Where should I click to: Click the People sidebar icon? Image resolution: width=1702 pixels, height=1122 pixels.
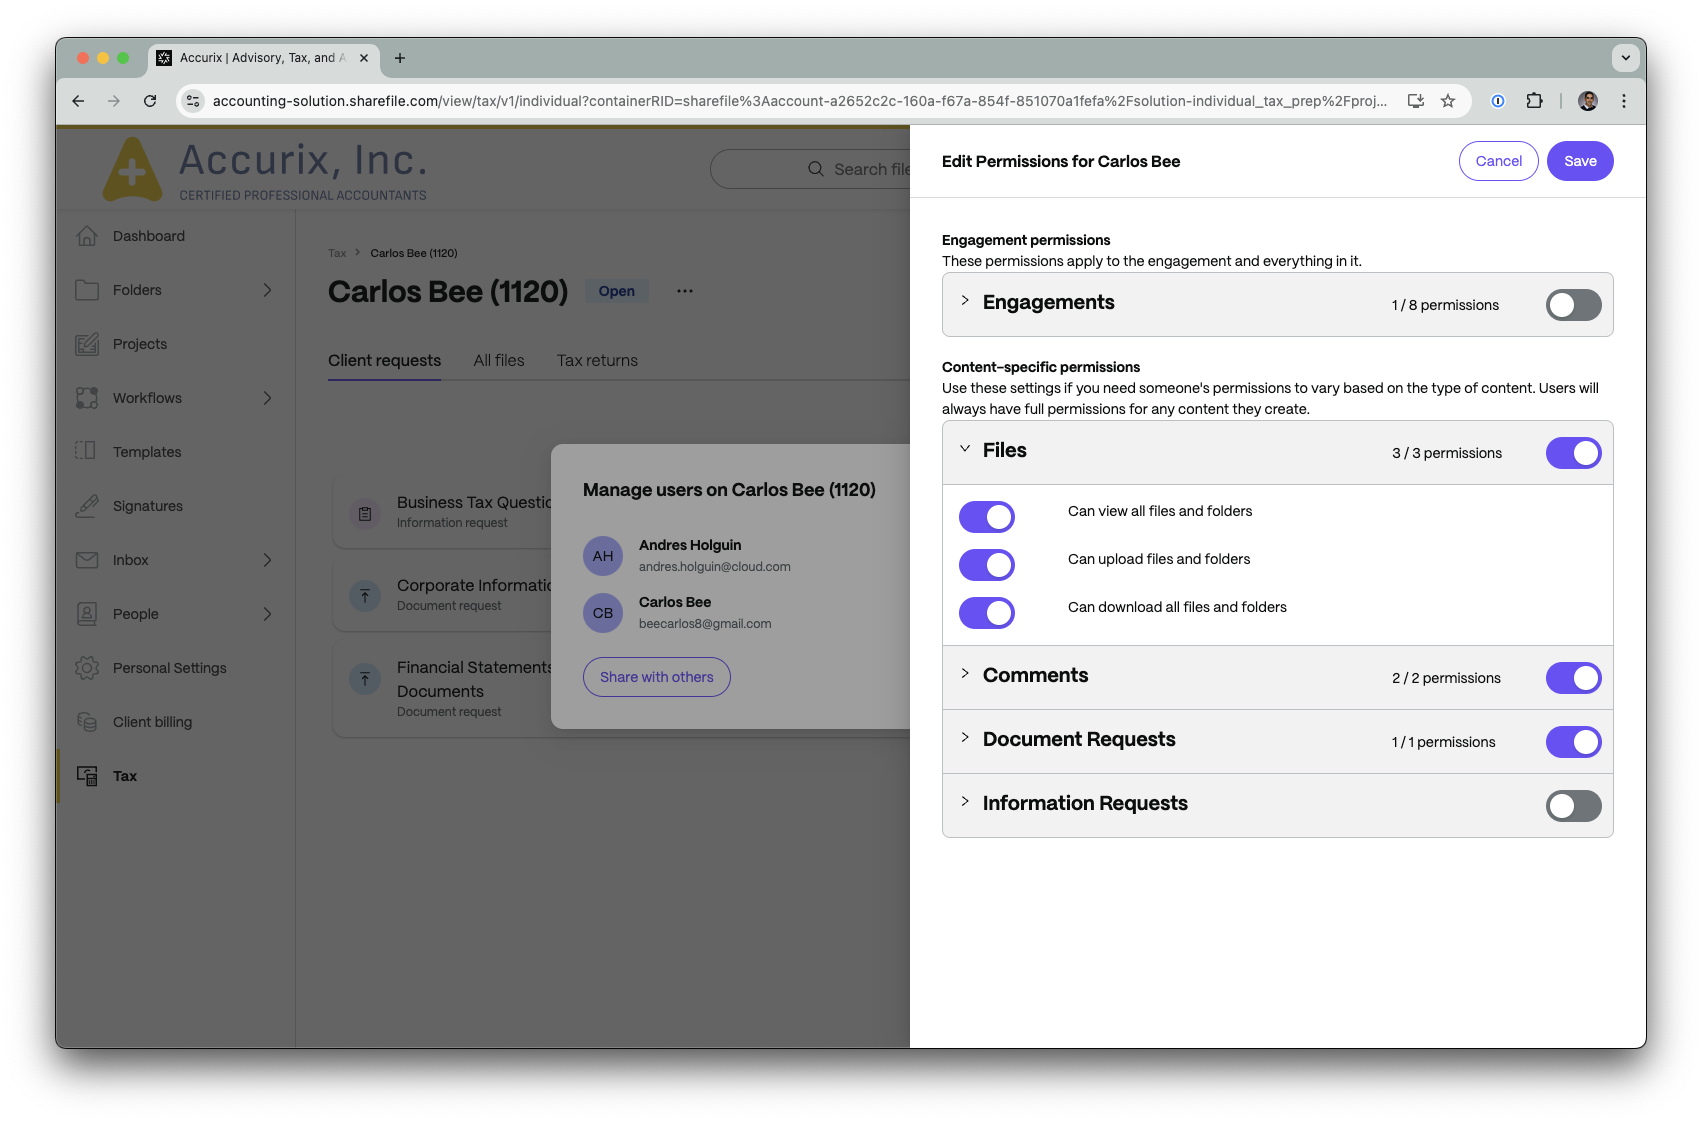pos(87,614)
